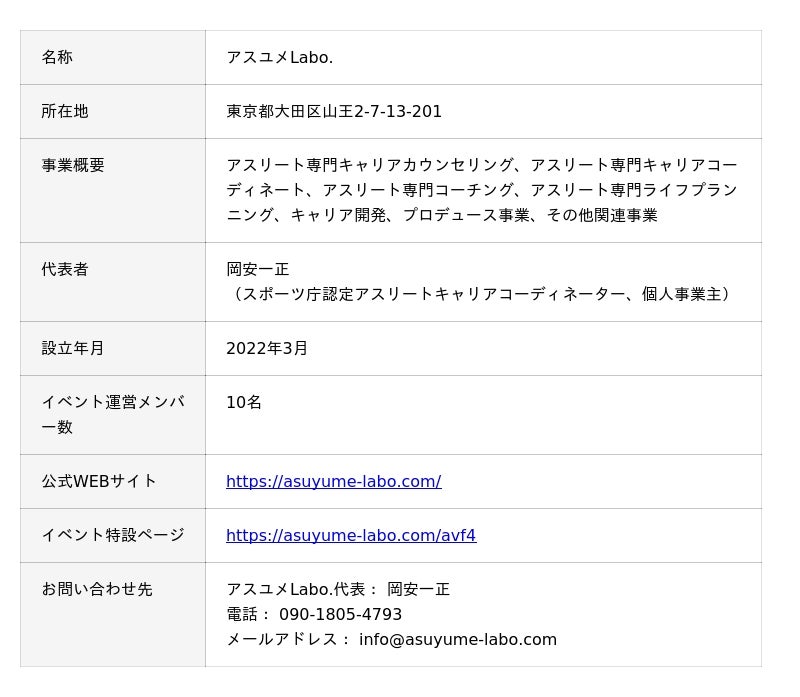
Task: Click the 代表者 row label
Action: (64, 269)
